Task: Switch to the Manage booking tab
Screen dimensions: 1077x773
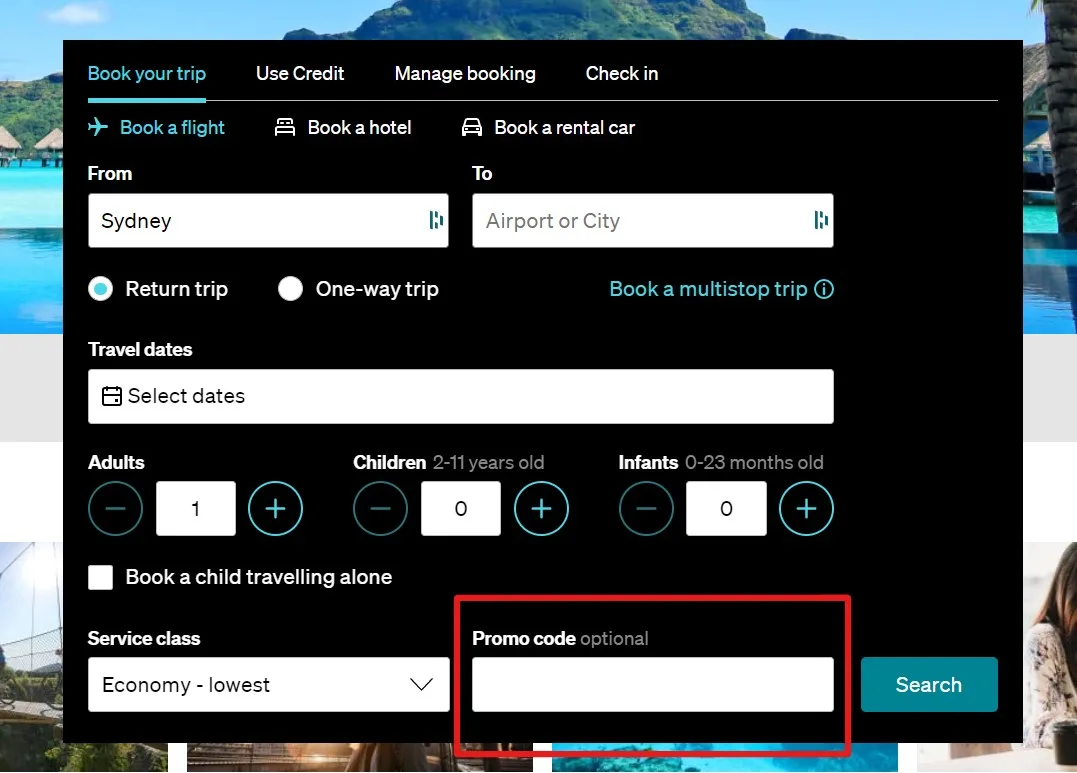Action: [x=465, y=74]
